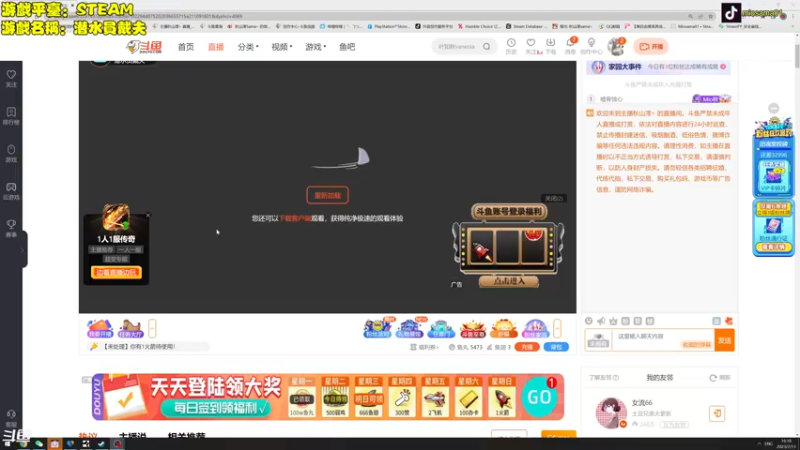Click the 背包 backpack button
Screen dimensions: 800x450
(x=556, y=347)
